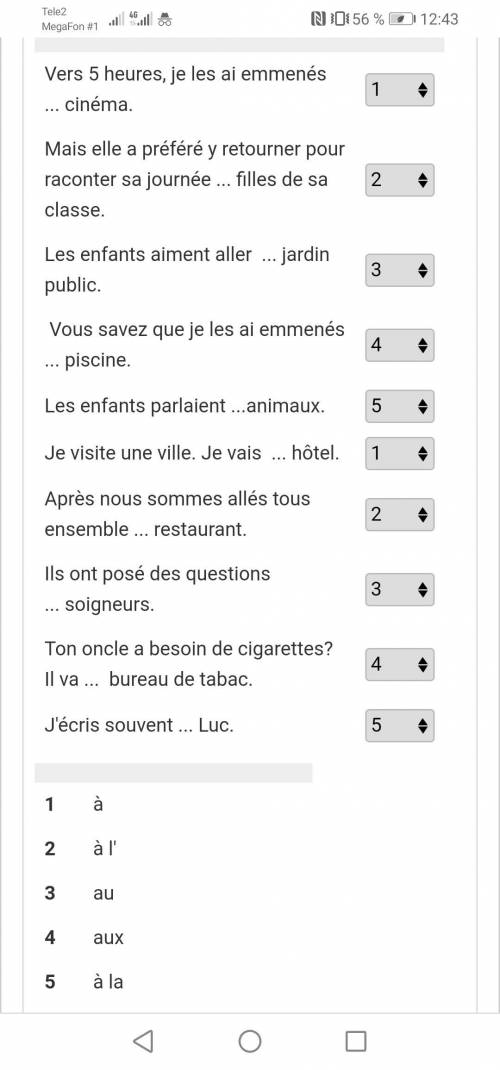Open dropdown beside 'Je vais ... hôtel'
The width and height of the screenshot is (500, 1070).
(x=400, y=453)
